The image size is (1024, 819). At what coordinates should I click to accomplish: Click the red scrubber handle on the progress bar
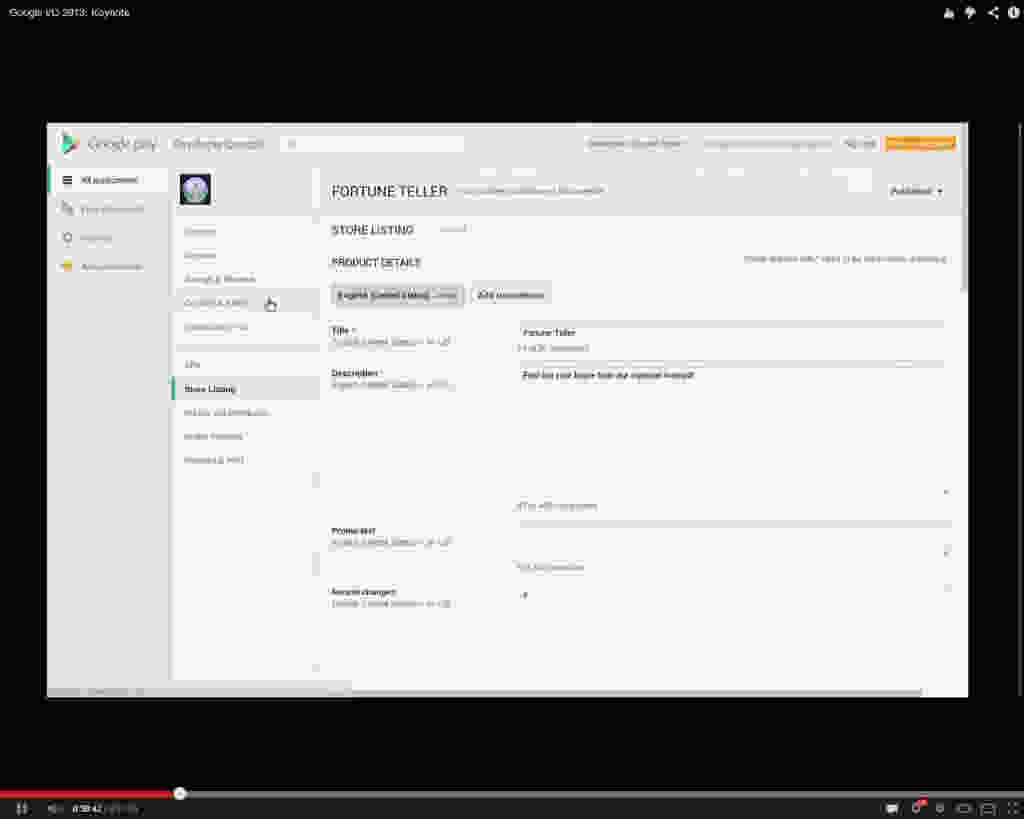180,794
